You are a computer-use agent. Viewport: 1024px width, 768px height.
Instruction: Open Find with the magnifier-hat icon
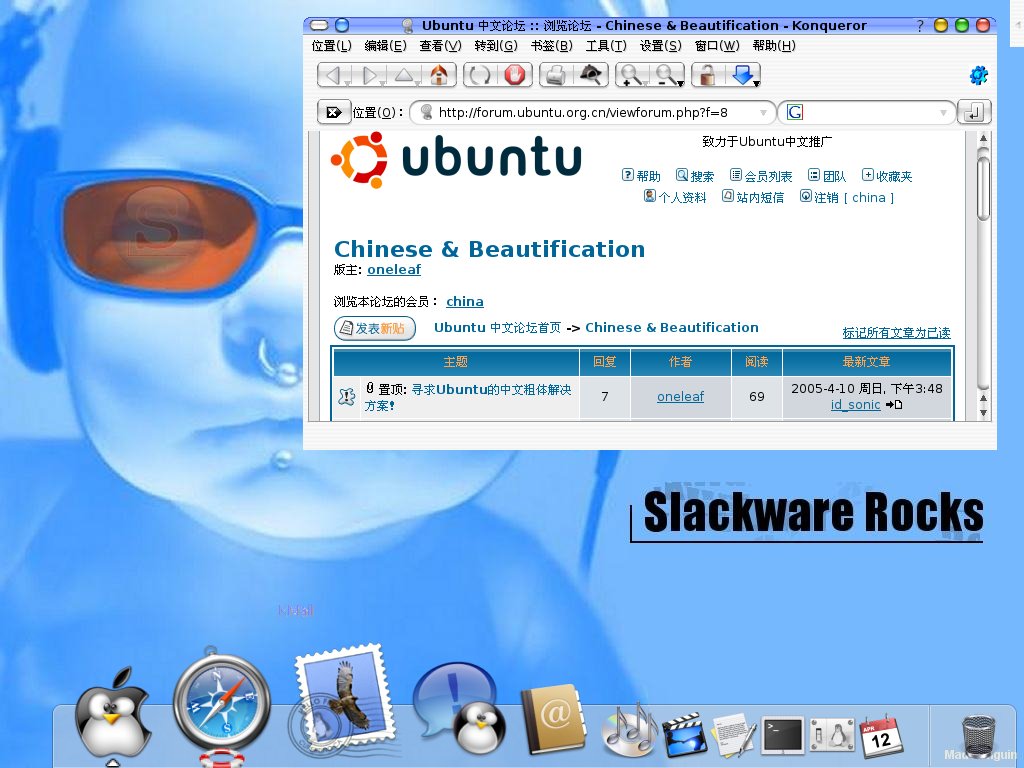[x=591, y=75]
